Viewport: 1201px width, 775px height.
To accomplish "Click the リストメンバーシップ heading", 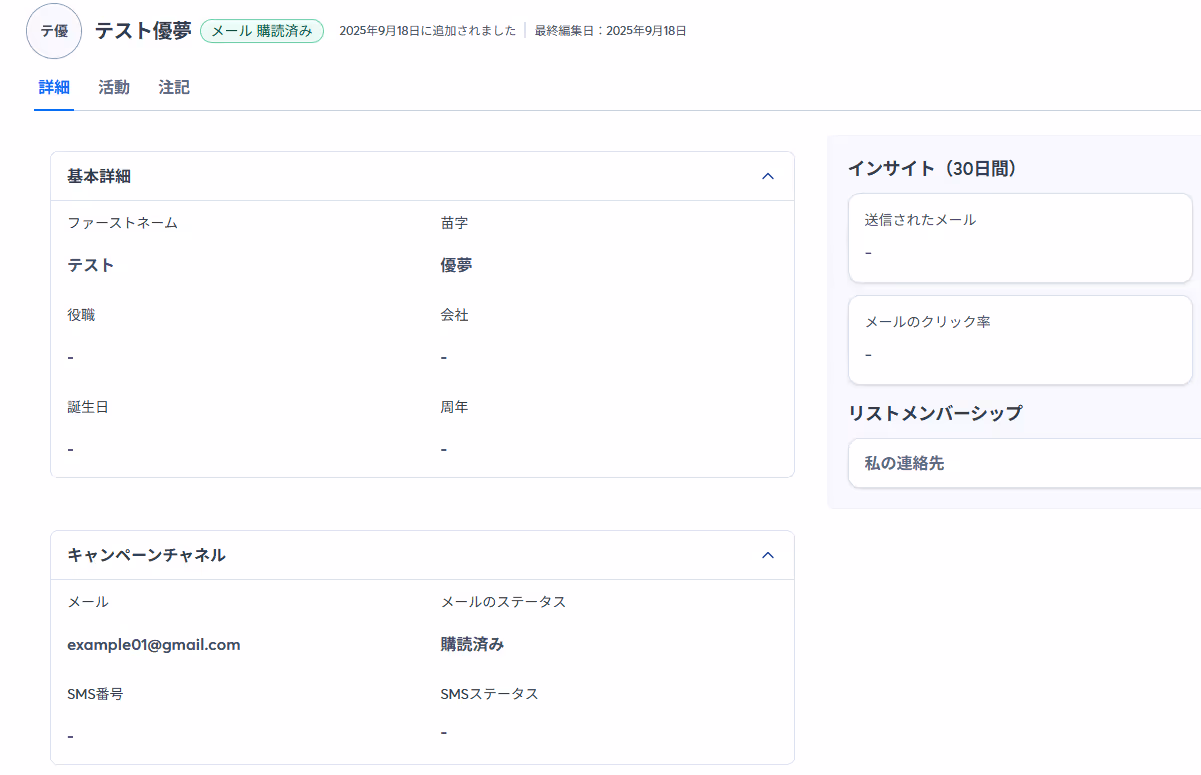I will point(935,413).
